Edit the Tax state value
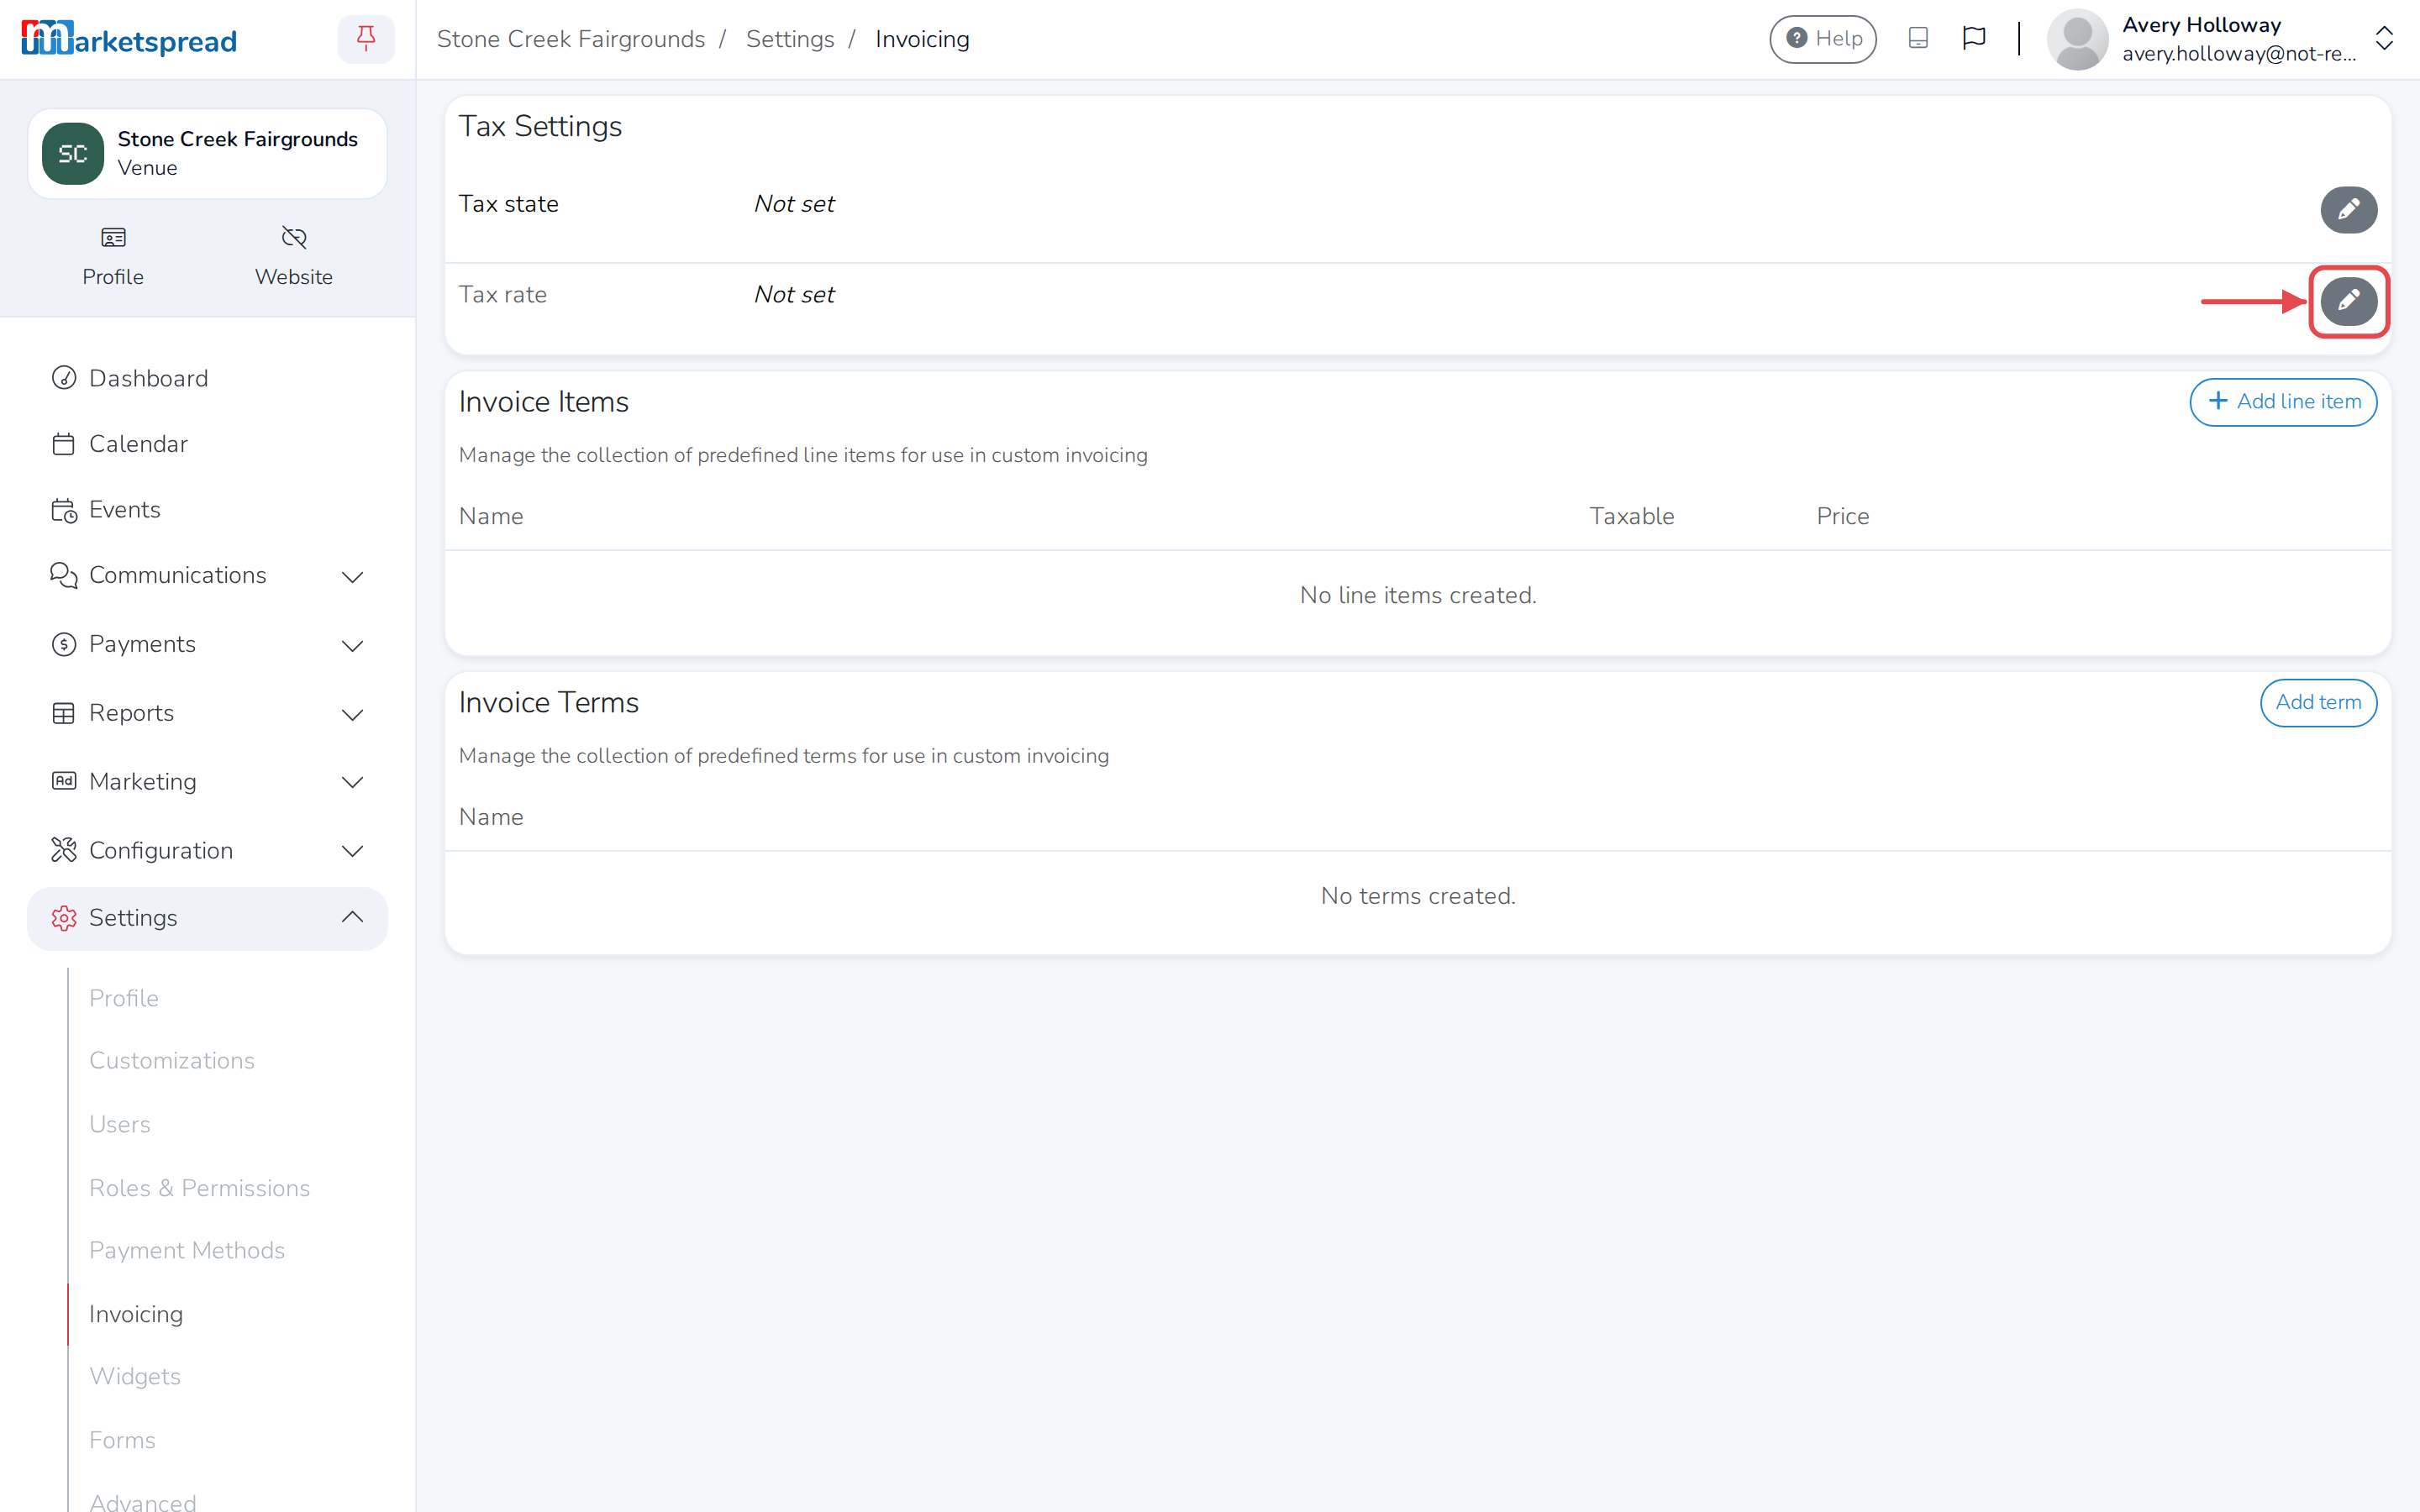This screenshot has height=1512, width=2420. (x=2348, y=210)
